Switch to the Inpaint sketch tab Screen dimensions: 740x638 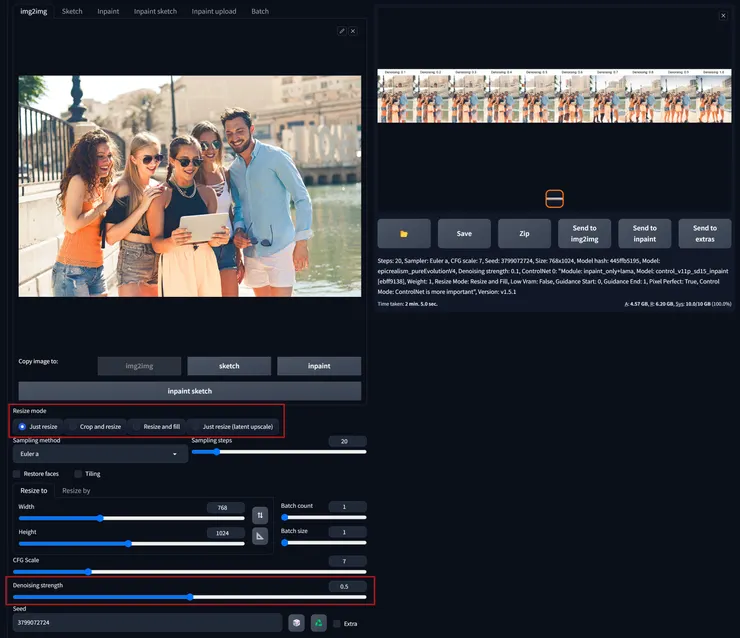coord(156,11)
